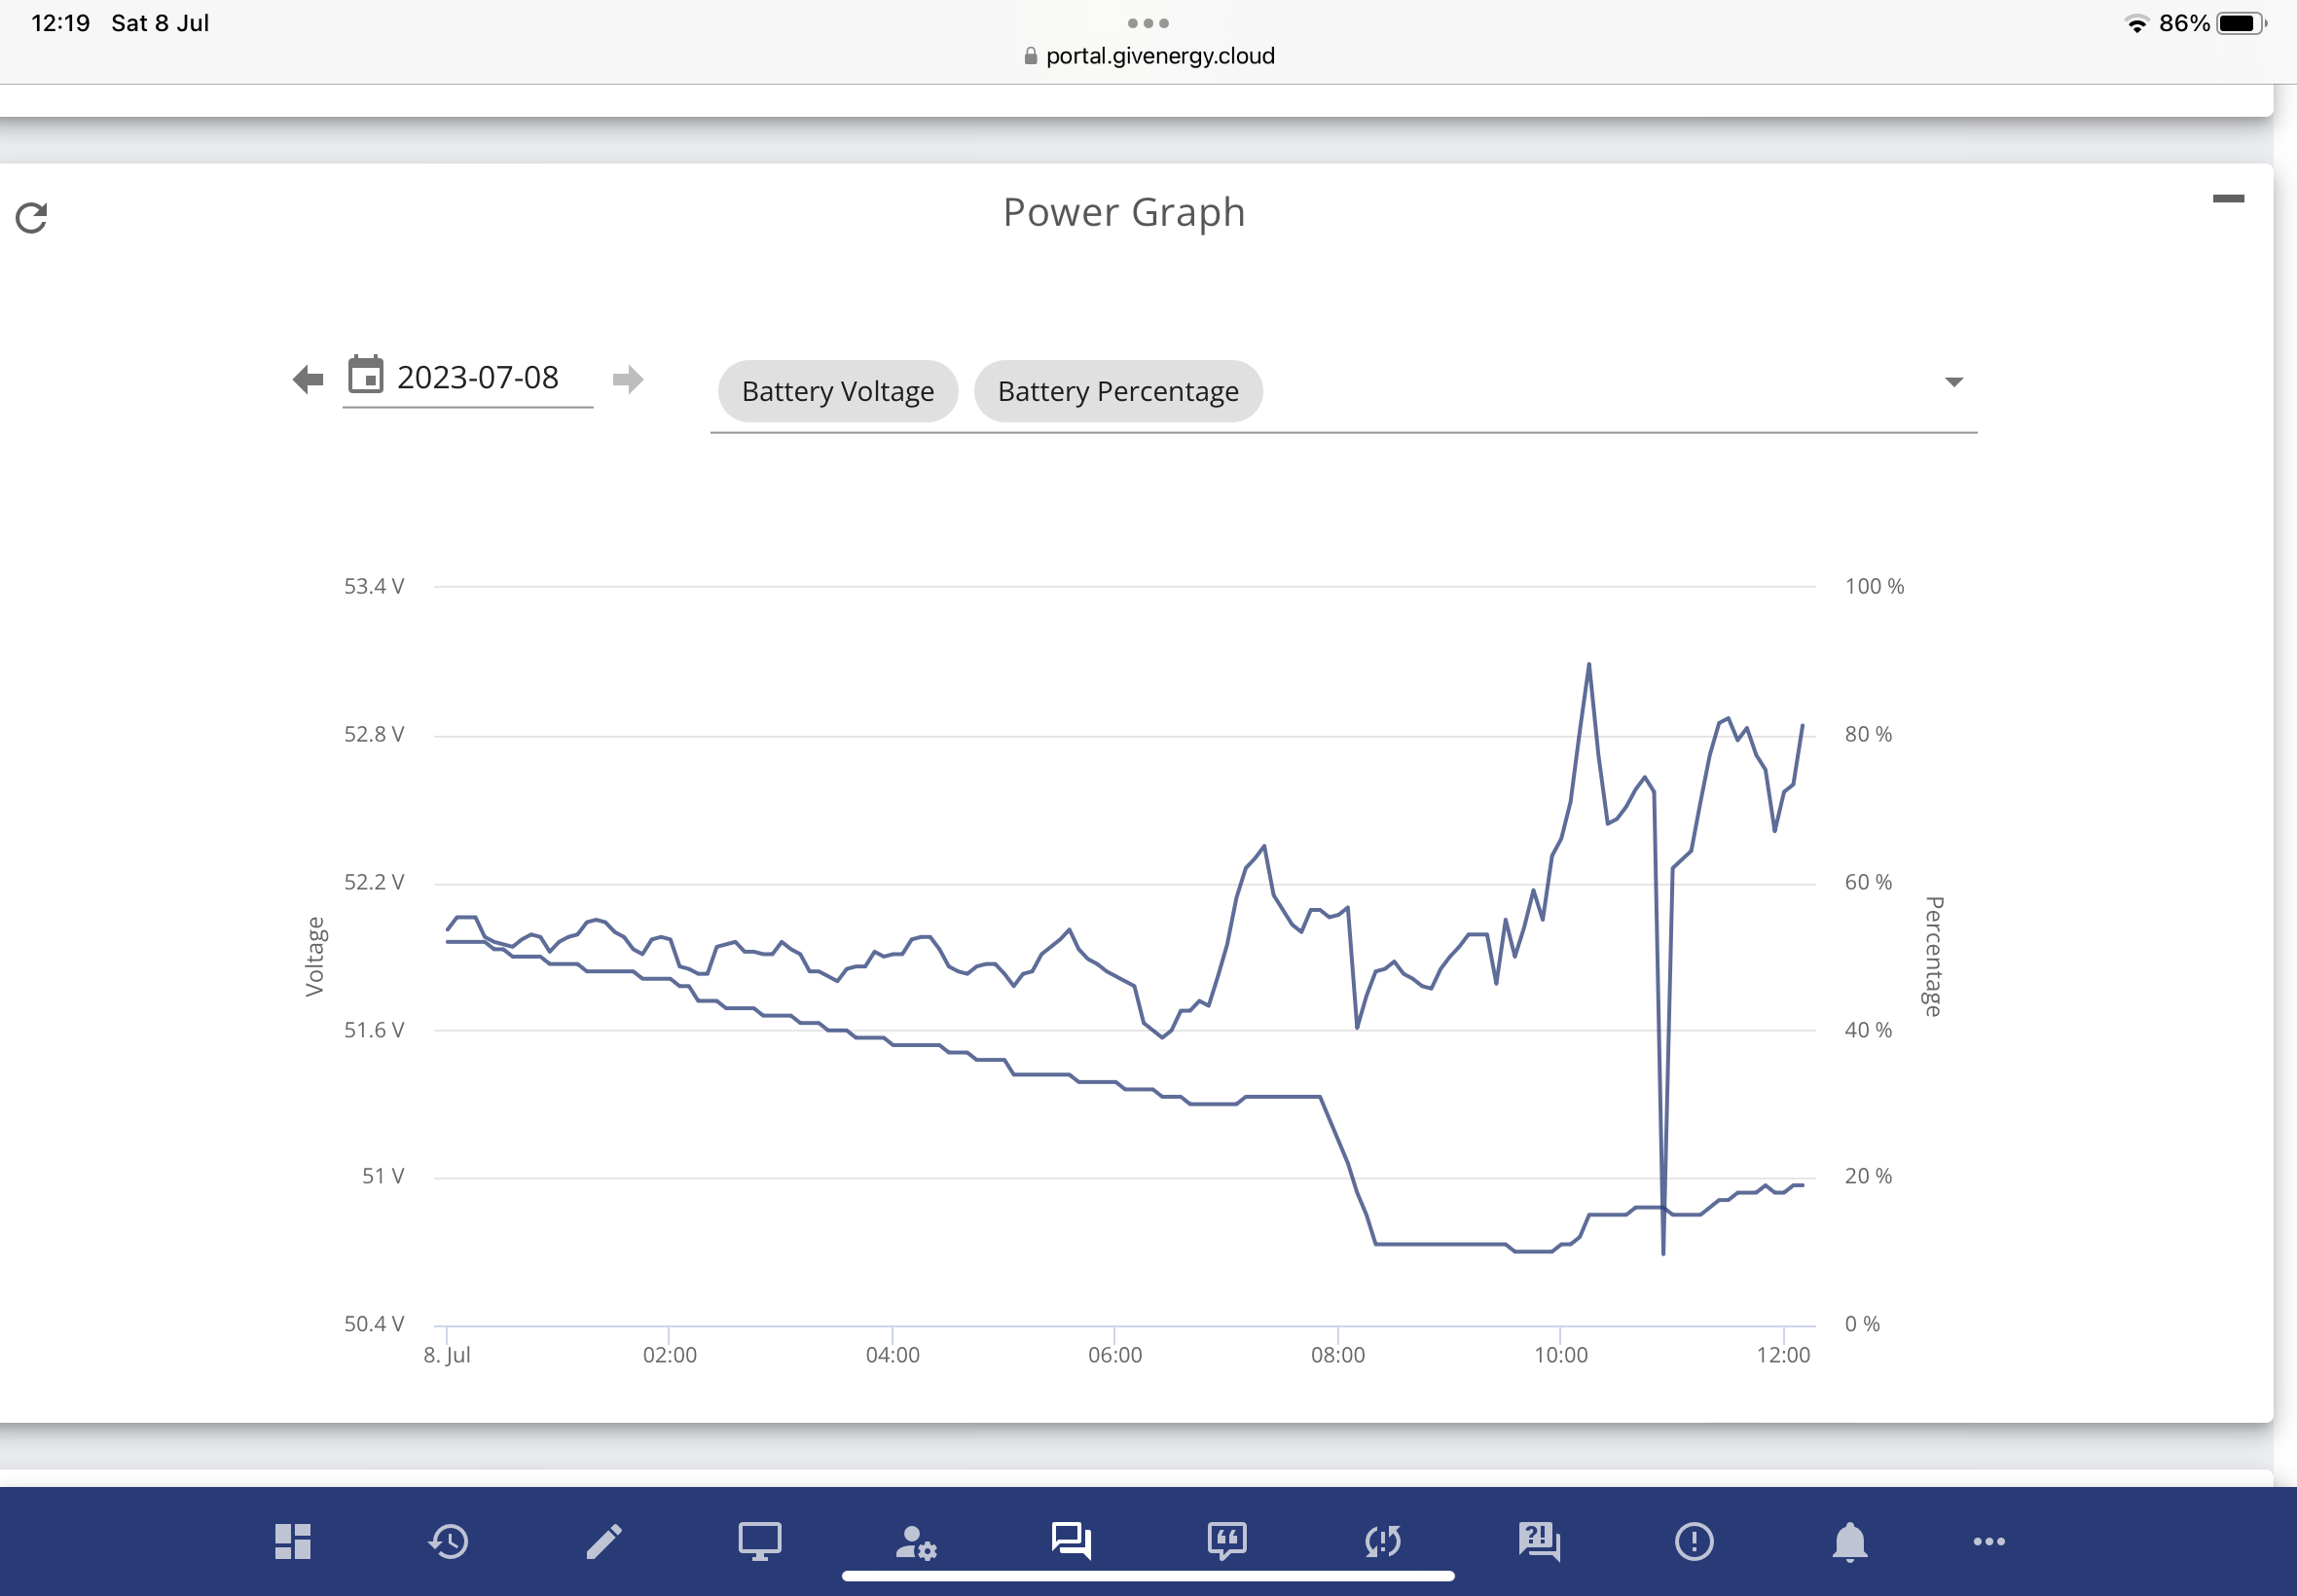Open the chat messages icon
Viewport: 2297px width, 1596px height.
[x=1071, y=1541]
